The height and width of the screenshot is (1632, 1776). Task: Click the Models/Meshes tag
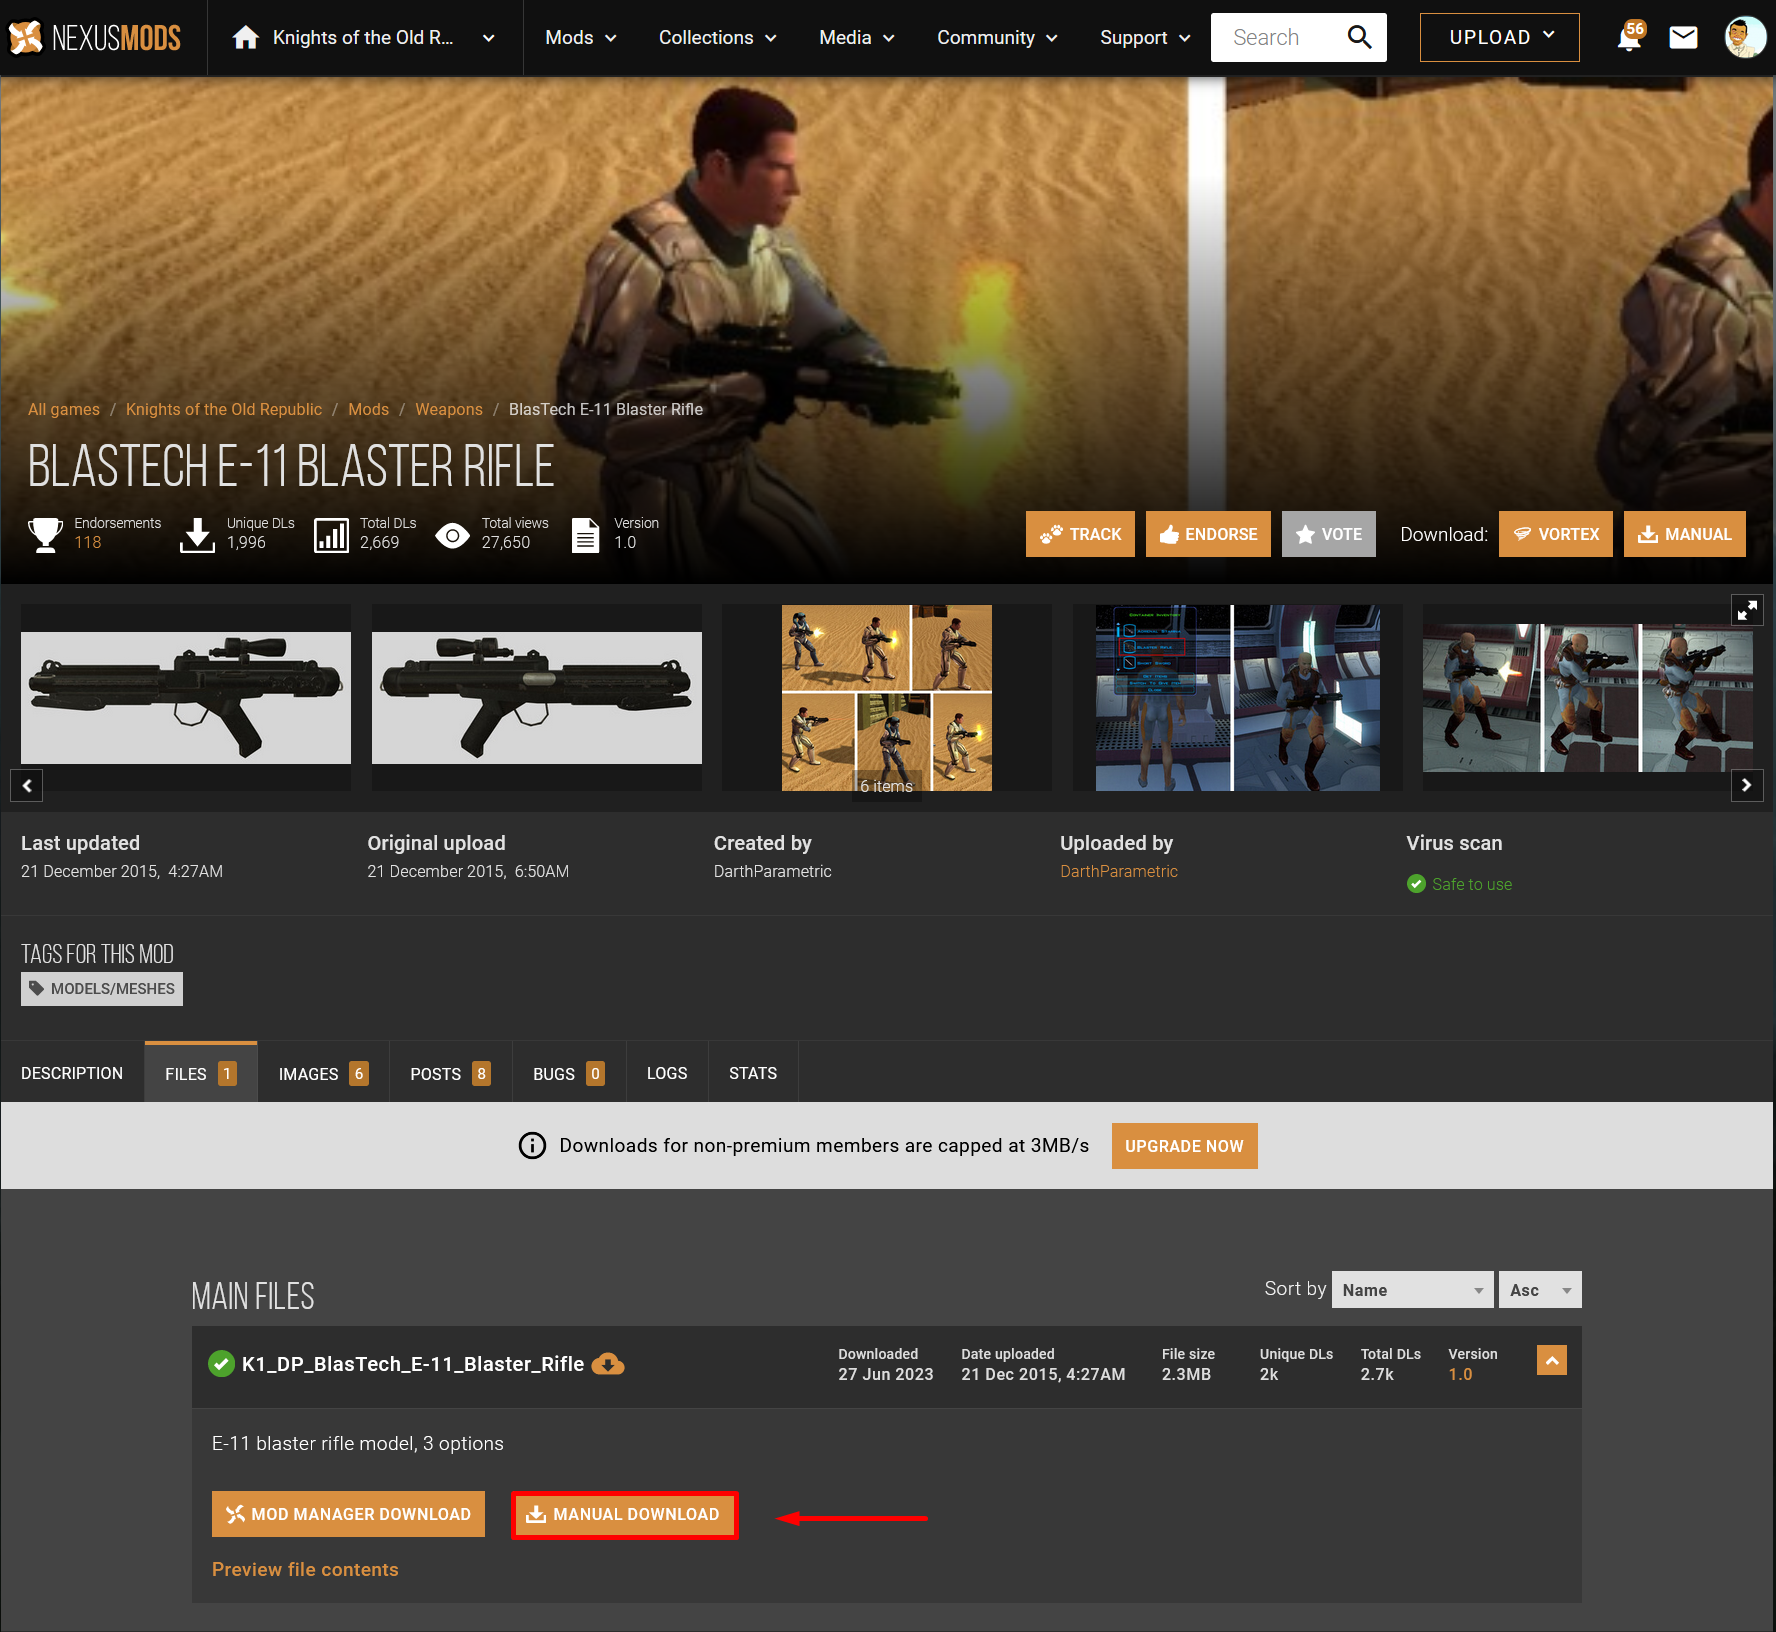click(x=102, y=989)
